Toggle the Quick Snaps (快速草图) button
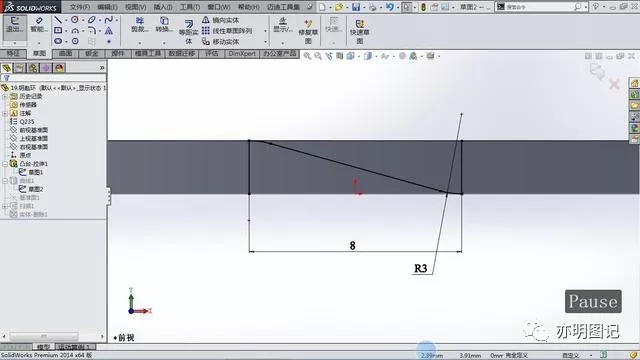The height and width of the screenshot is (360, 640). [360, 31]
